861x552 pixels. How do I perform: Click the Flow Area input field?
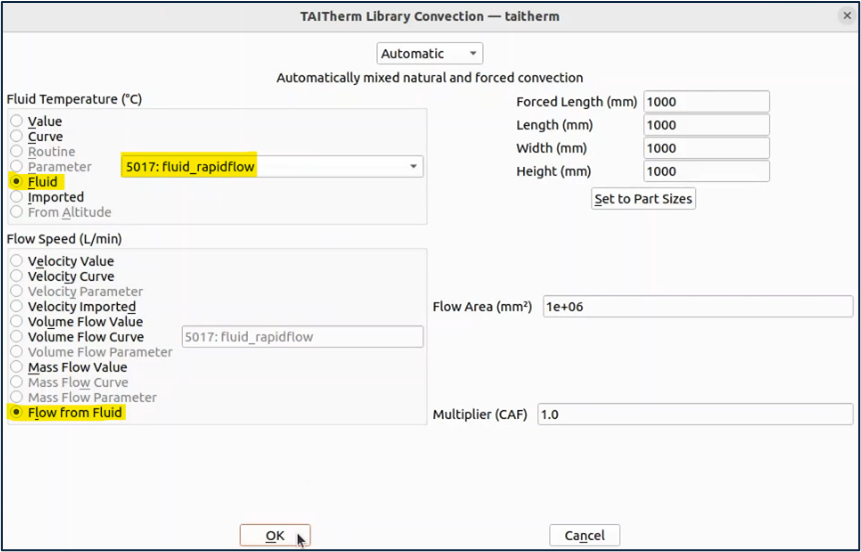tap(698, 306)
